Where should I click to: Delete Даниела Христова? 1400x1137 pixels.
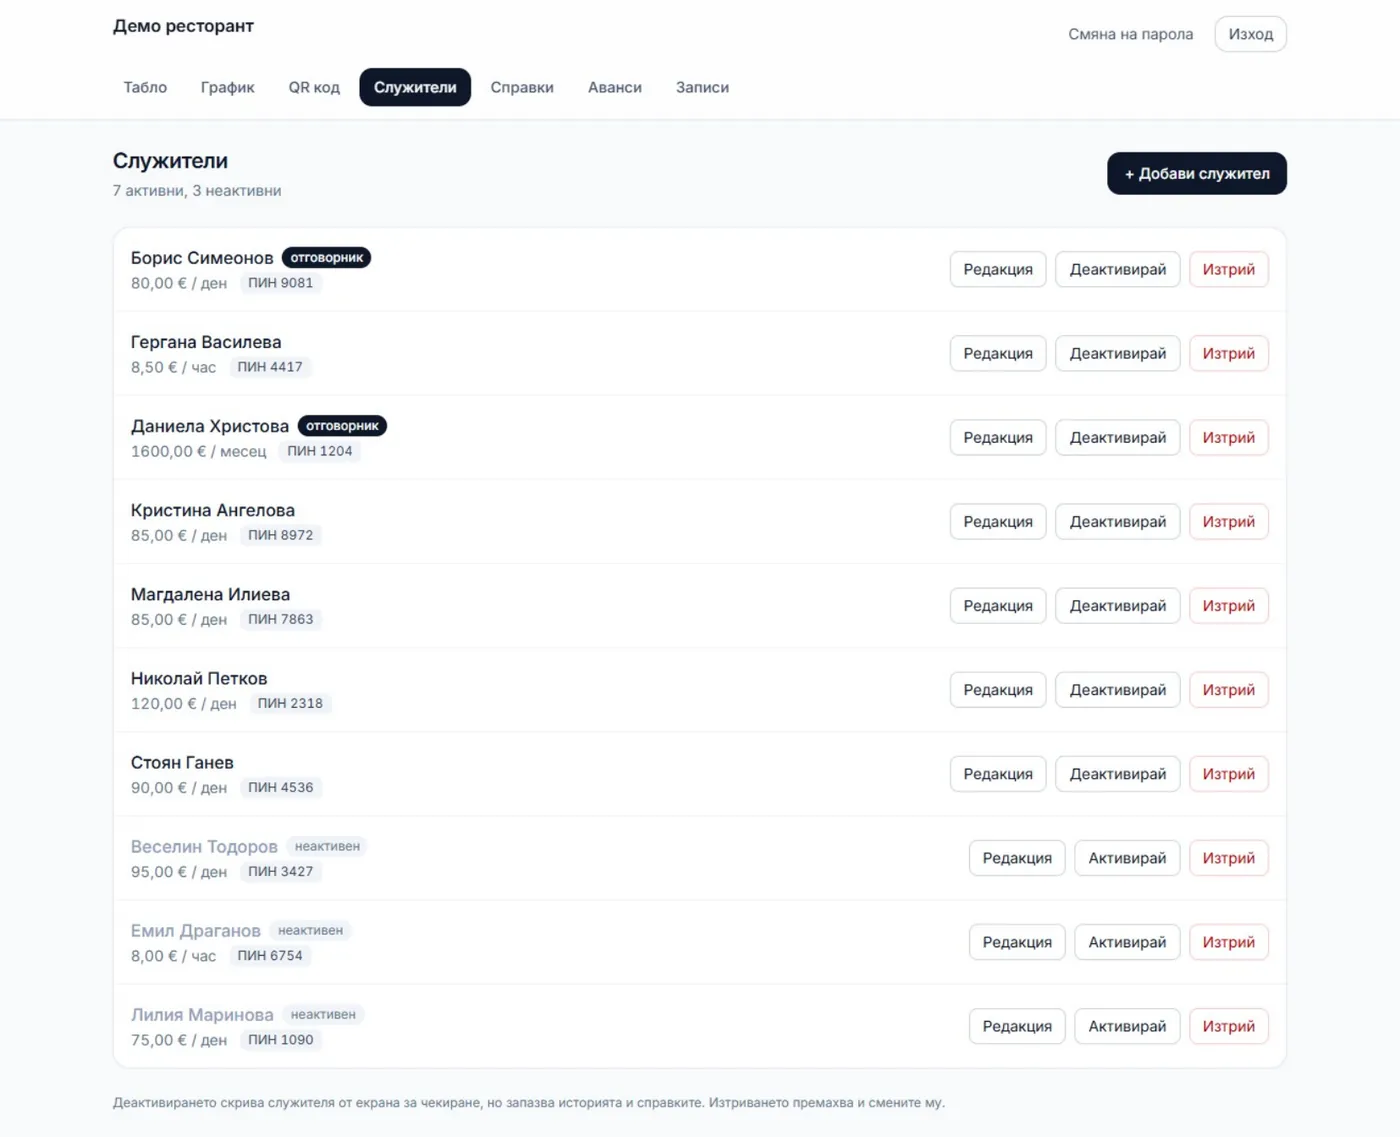(1228, 437)
